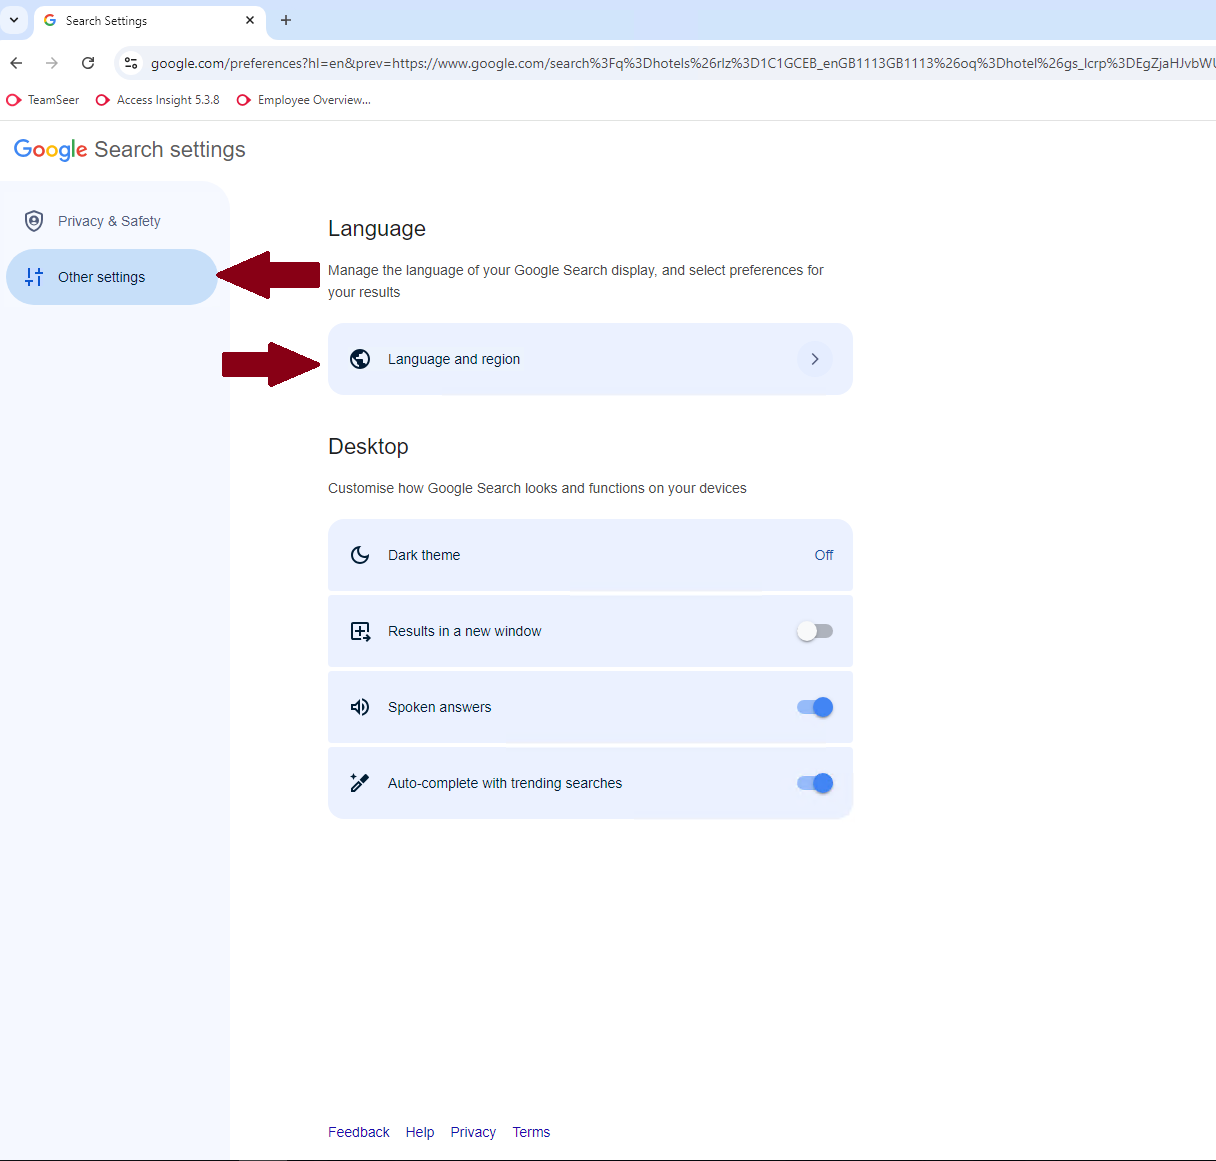Toggle the Spoken answers switch
Image resolution: width=1216 pixels, height=1161 pixels.
tap(815, 707)
